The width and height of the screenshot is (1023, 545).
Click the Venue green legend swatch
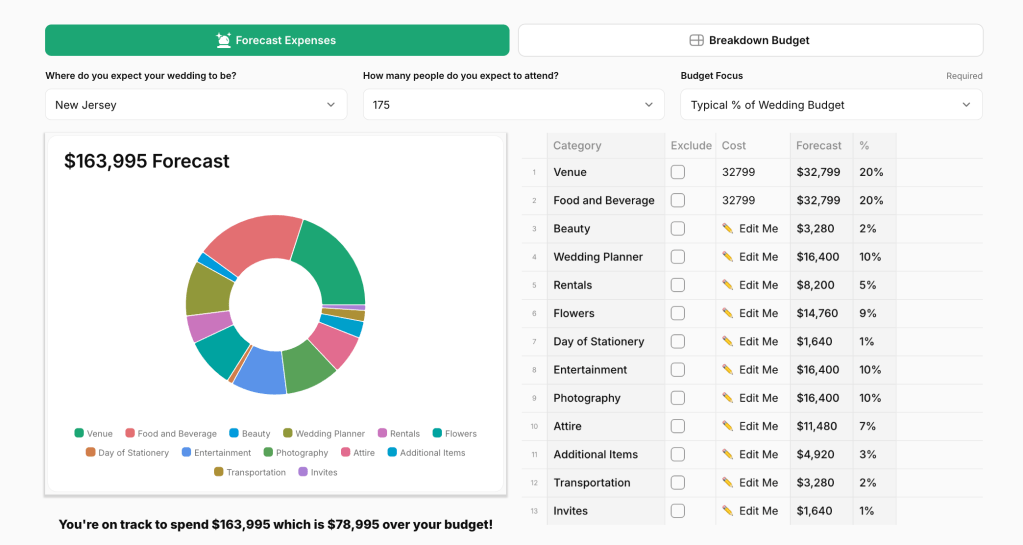click(x=79, y=434)
